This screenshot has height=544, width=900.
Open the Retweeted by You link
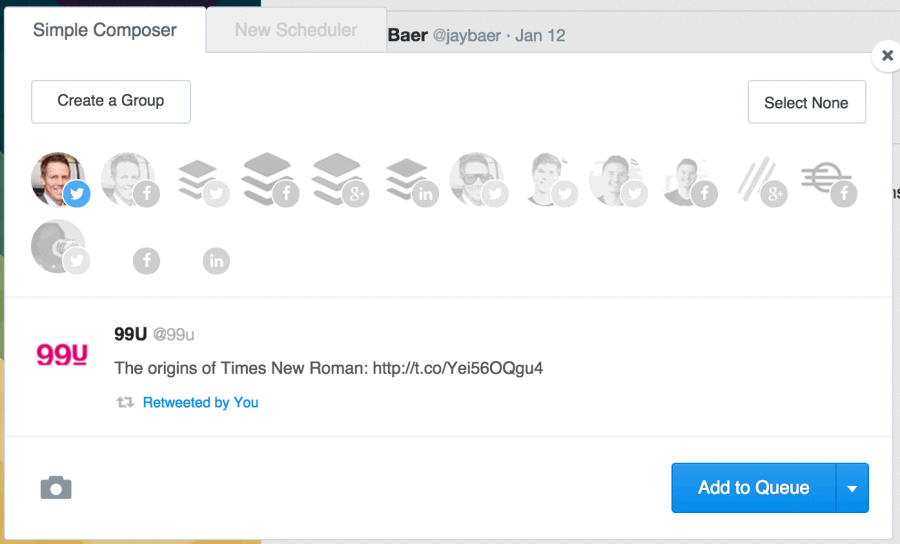(200, 403)
